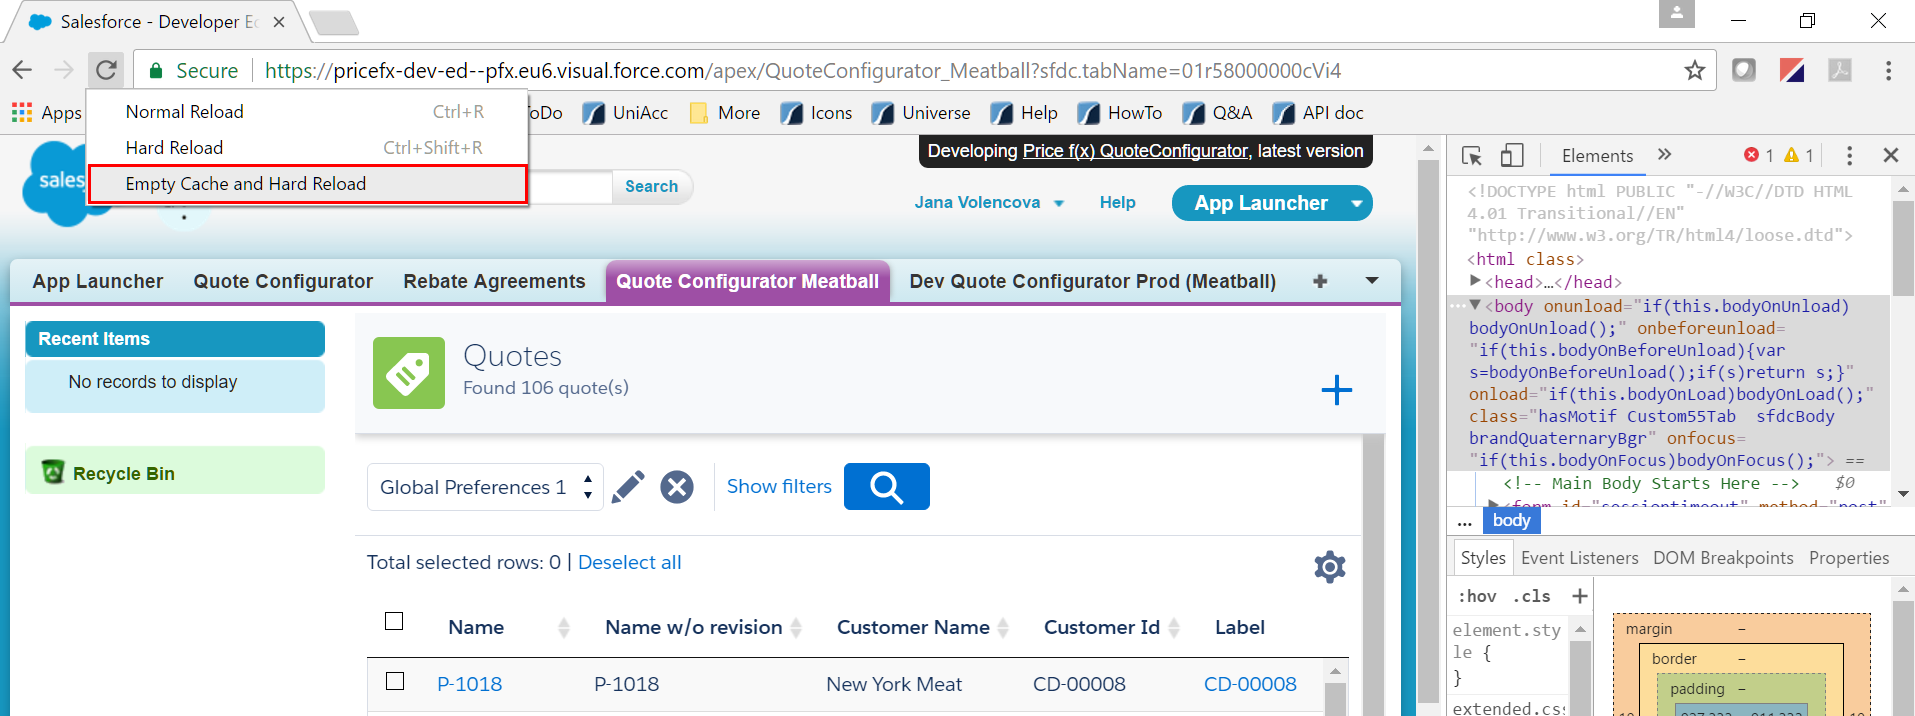
Task: Click the browser address bar URL
Action: [x=800, y=71]
